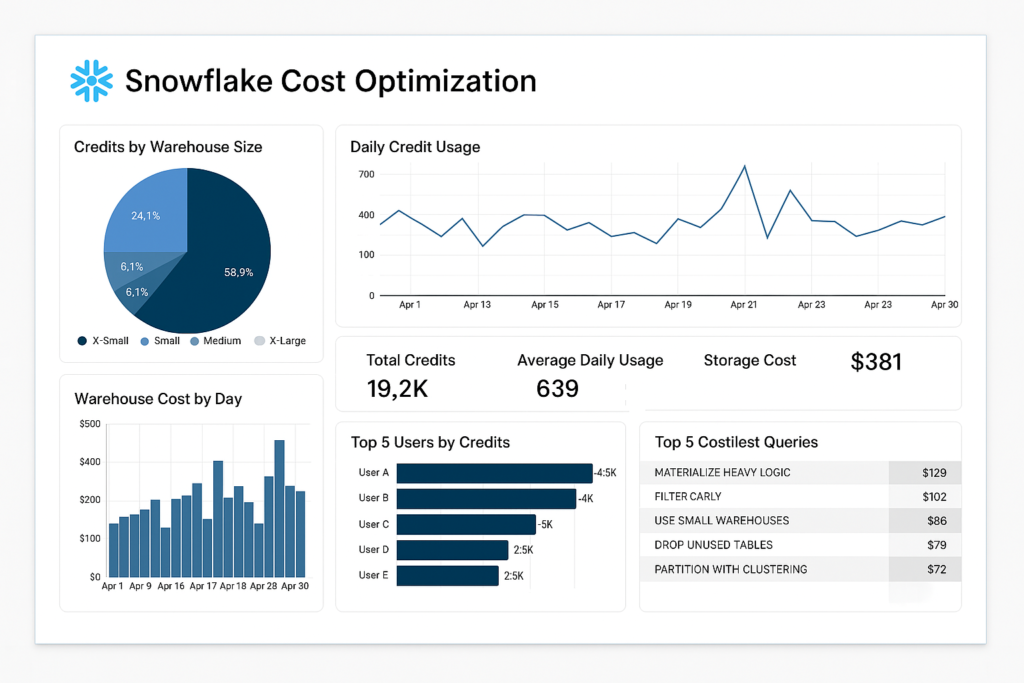Select the X-Small legend color dot
This screenshot has width=1024, height=683.
82,341
